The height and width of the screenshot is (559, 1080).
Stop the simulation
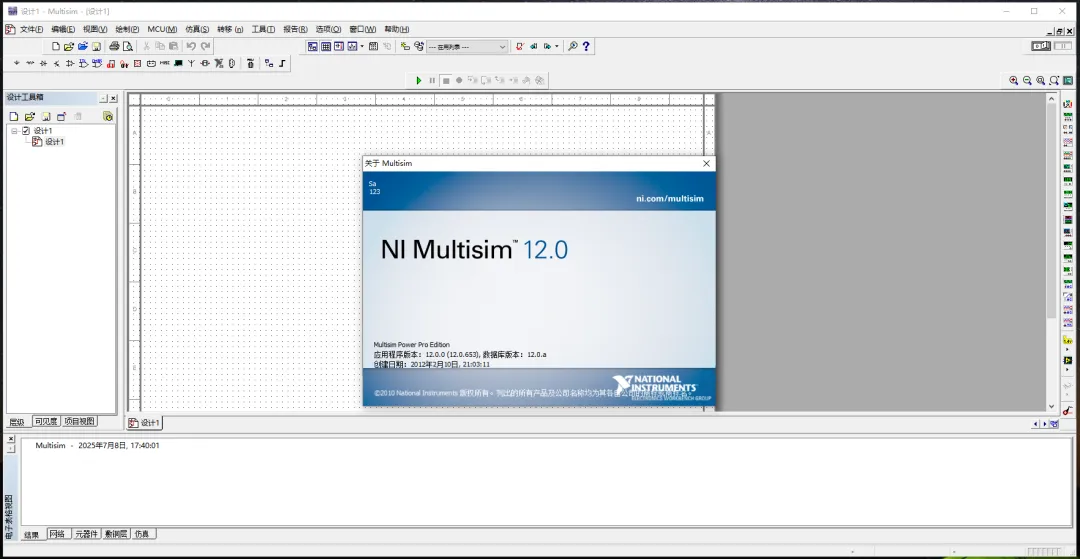coord(446,81)
